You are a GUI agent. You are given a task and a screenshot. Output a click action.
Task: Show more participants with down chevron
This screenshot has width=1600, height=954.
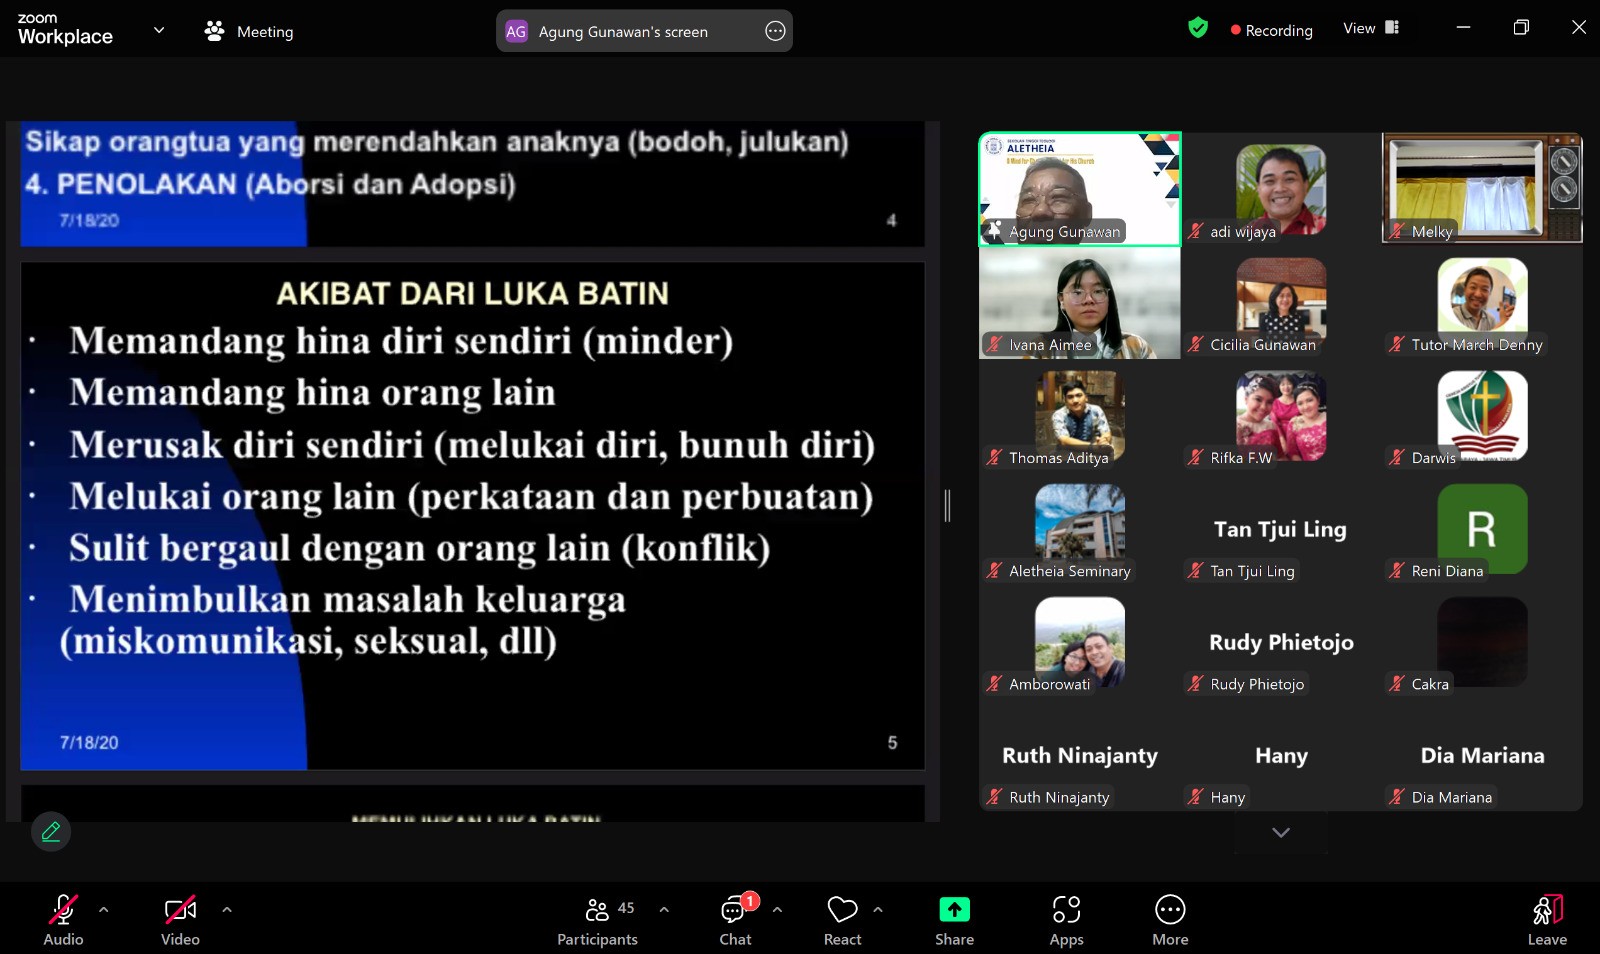[x=1281, y=832]
